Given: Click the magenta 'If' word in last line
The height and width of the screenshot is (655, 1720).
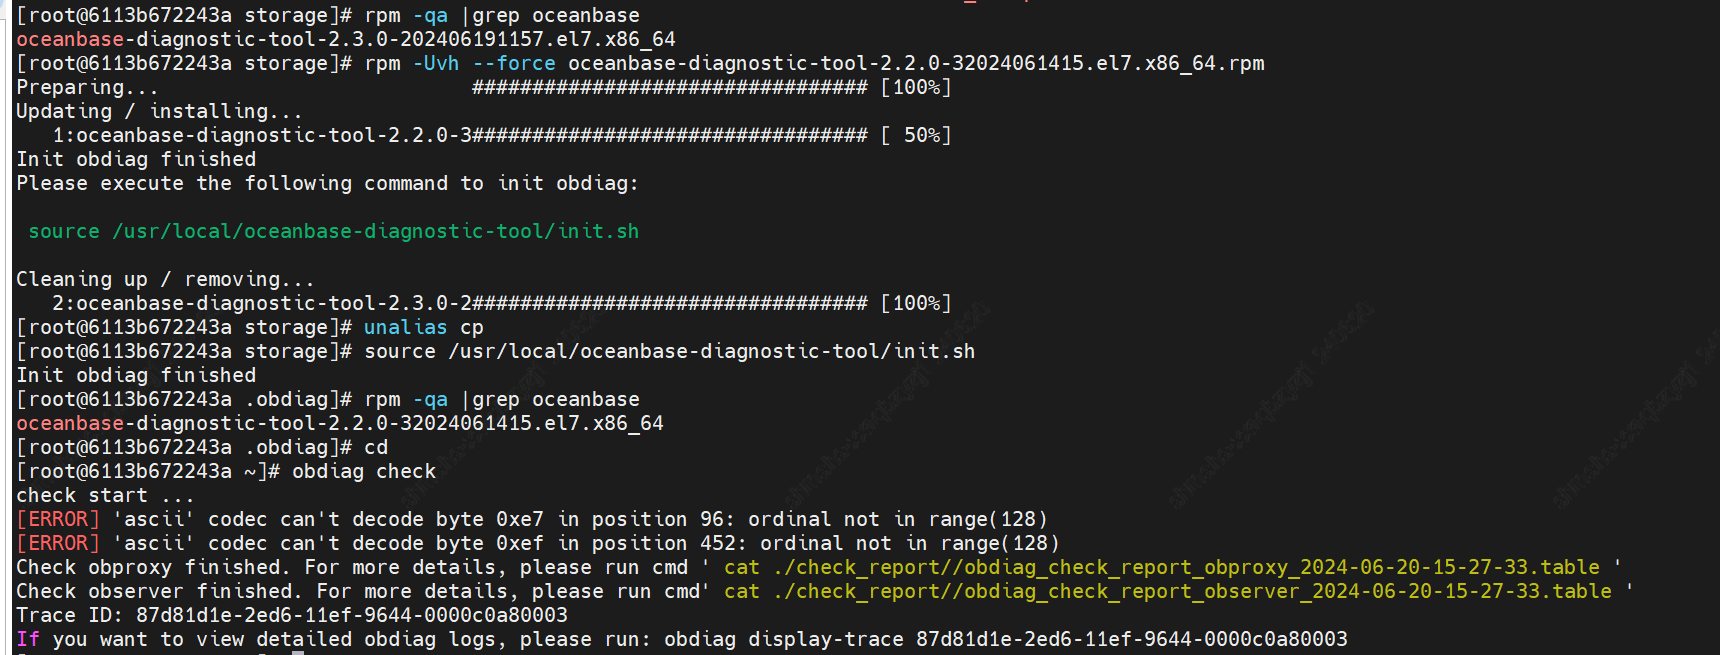Looking at the screenshot, I should point(28,639).
